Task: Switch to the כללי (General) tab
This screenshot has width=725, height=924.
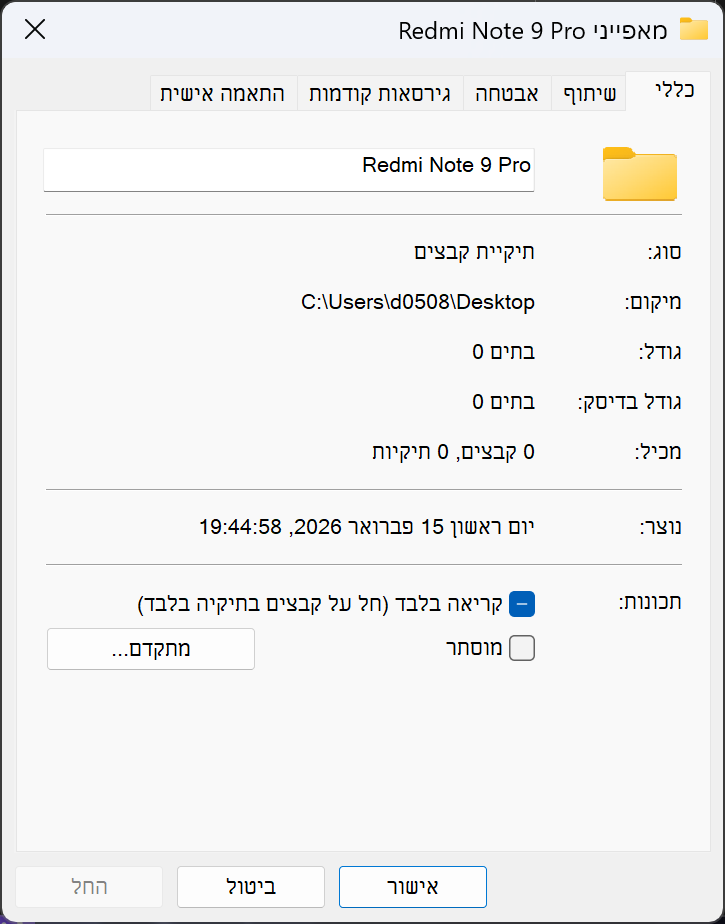Action: (x=674, y=93)
